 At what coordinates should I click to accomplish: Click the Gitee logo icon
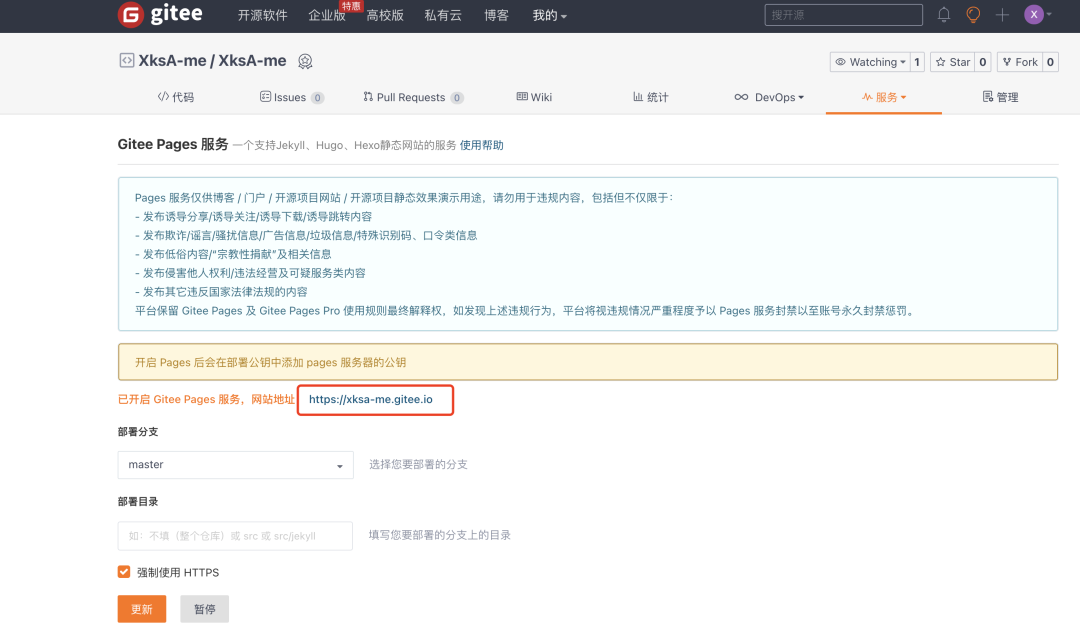coord(130,15)
